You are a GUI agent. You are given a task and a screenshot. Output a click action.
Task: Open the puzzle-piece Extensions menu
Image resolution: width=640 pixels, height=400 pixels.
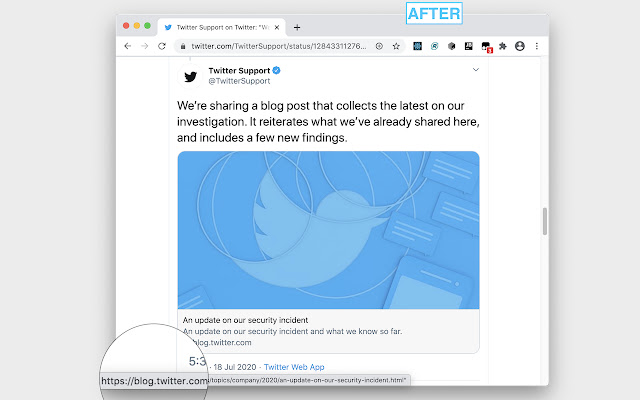[x=503, y=46]
